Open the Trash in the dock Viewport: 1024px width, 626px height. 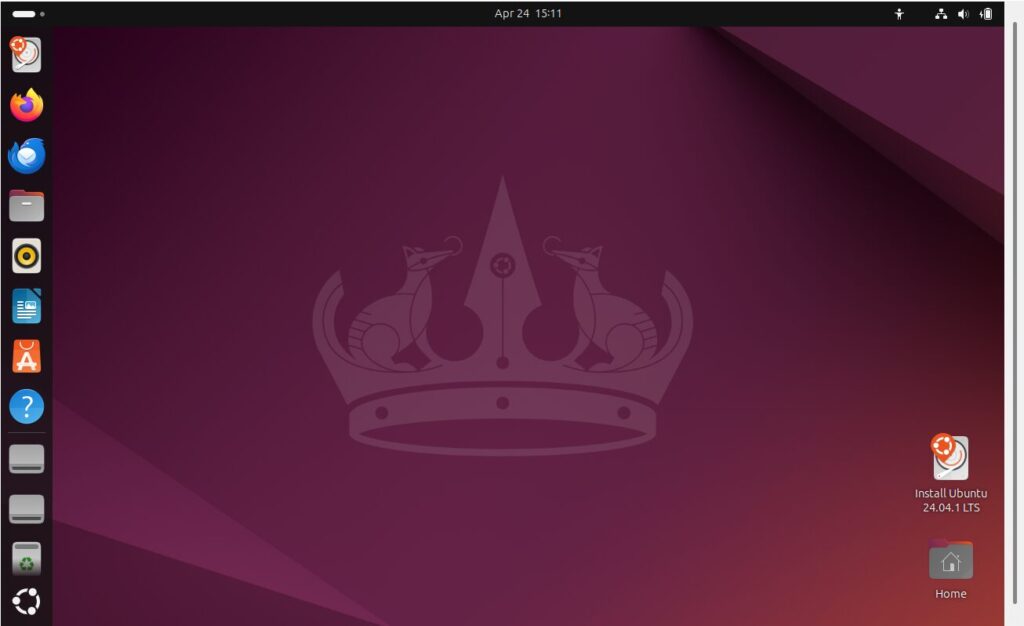(x=26, y=559)
